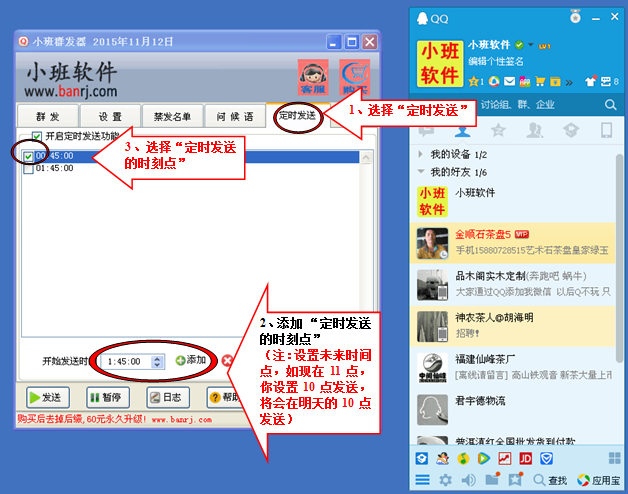The height and width of the screenshot is (494, 628).
Task: Open the QQ browser icon in profile row
Action: pyautogui.click(x=494, y=82)
